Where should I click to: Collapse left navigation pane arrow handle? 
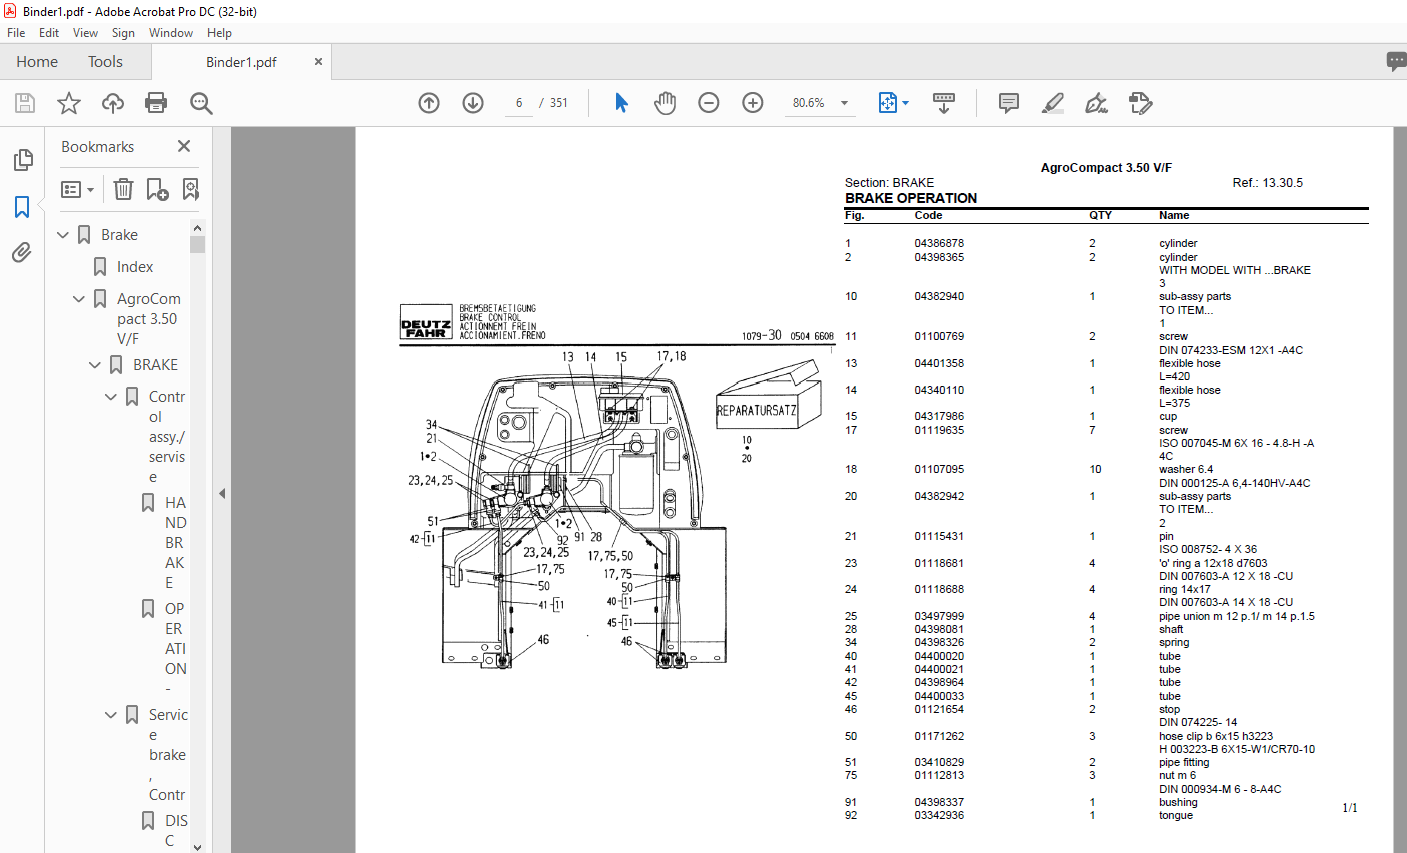(222, 493)
